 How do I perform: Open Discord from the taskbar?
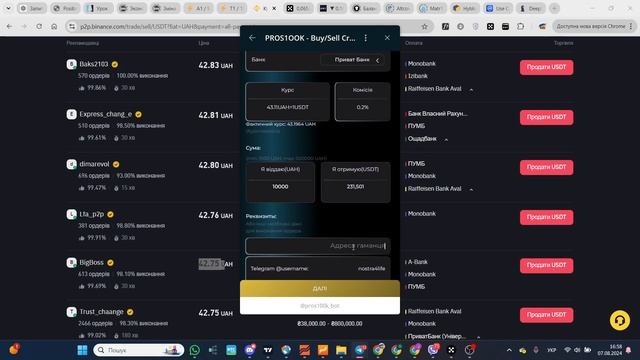[x=250, y=350]
